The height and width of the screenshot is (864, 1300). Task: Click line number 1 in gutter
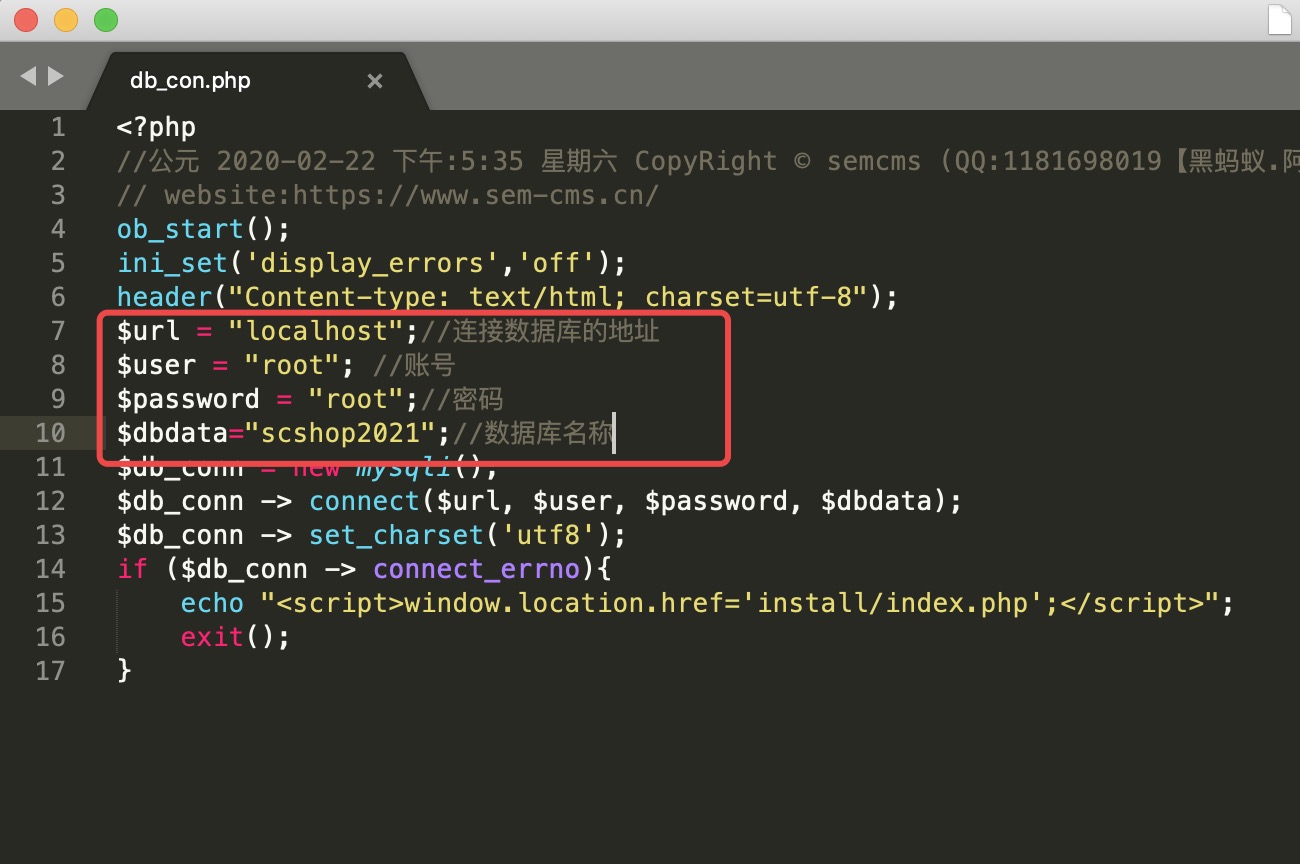[x=58, y=127]
